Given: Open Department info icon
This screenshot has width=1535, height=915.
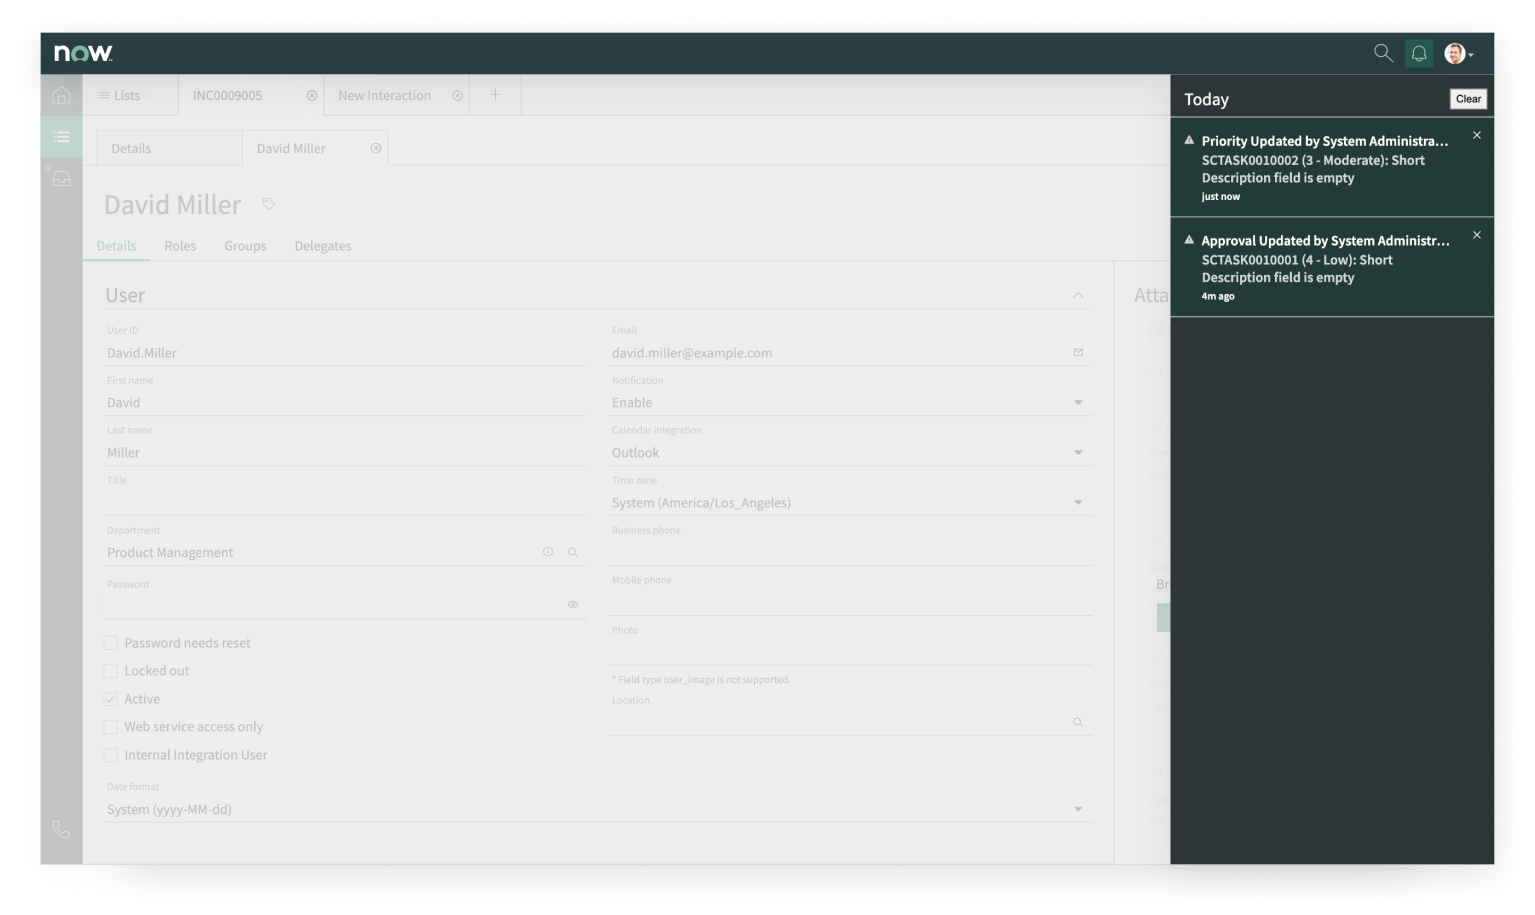Looking at the screenshot, I should click(x=548, y=552).
